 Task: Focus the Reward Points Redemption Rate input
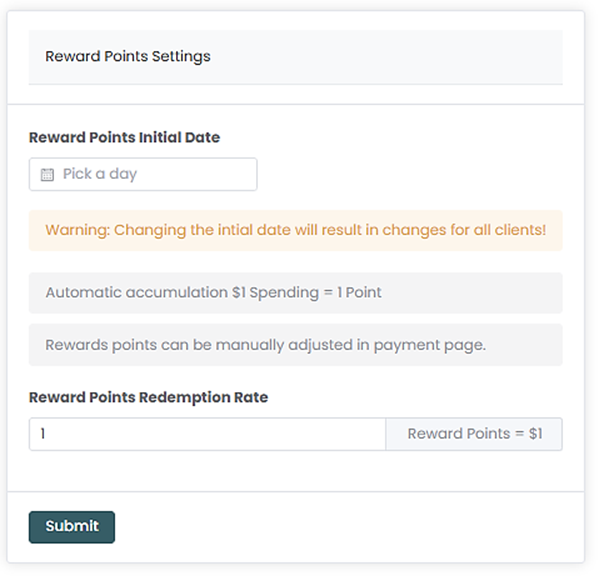[207, 434]
